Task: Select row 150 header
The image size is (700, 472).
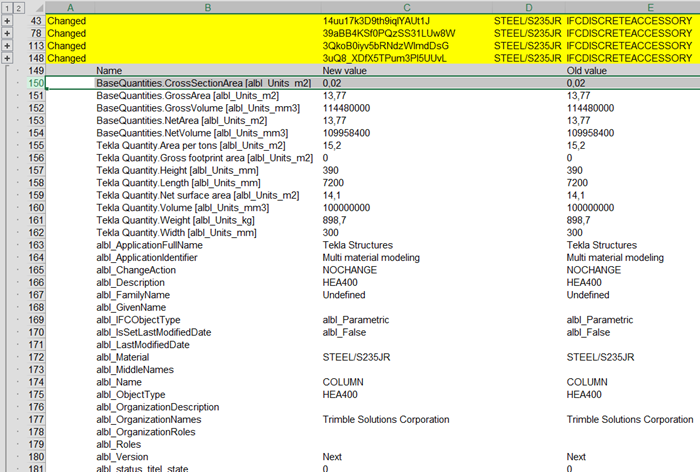Action: (35, 83)
